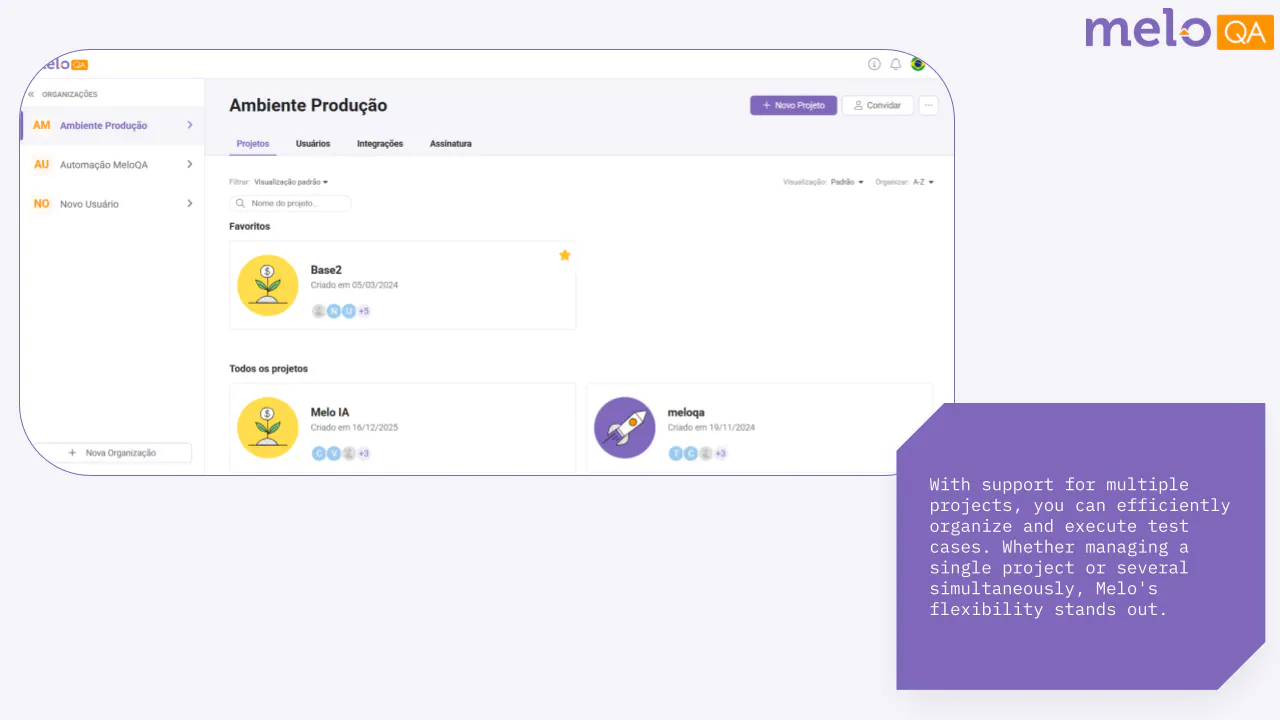This screenshot has width=1280, height=720.
Task: Open notifications via the bell icon
Action: pos(896,64)
